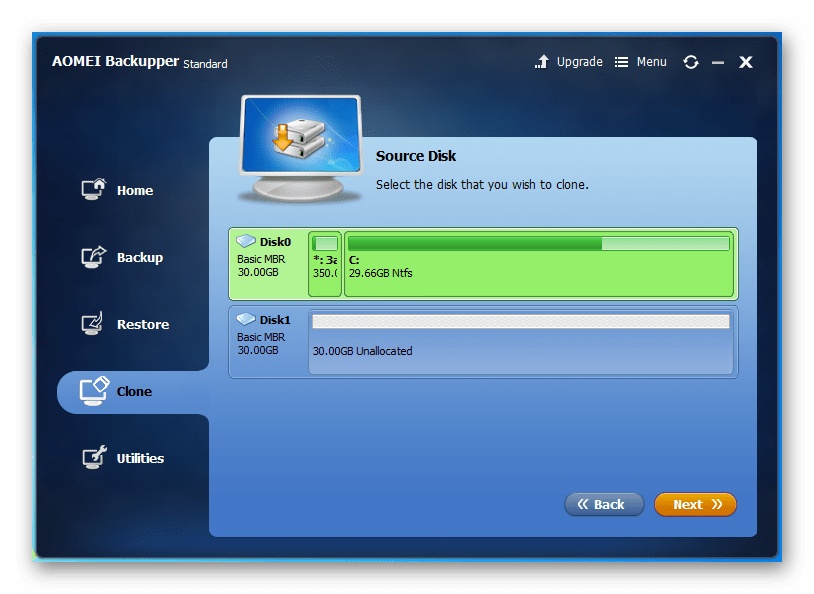The width and height of the screenshot is (814, 594).
Task: Open the Menu dropdown in title bar
Action: point(640,62)
